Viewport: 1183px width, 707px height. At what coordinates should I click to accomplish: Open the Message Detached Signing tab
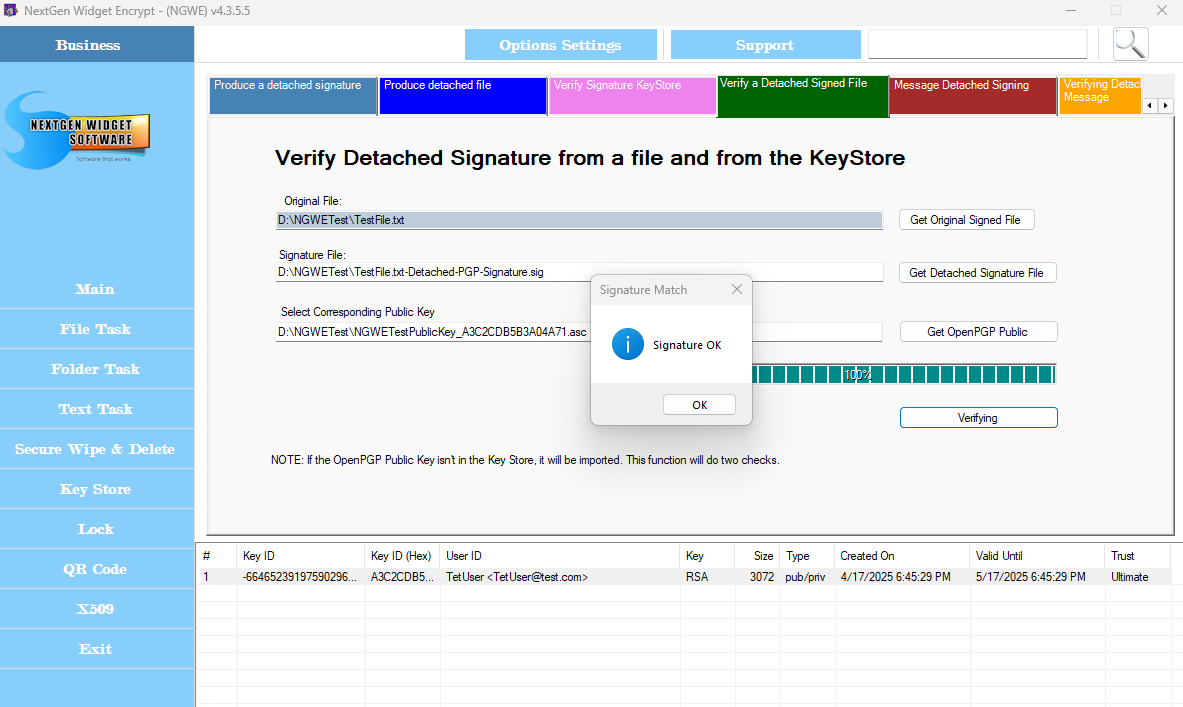click(973, 96)
